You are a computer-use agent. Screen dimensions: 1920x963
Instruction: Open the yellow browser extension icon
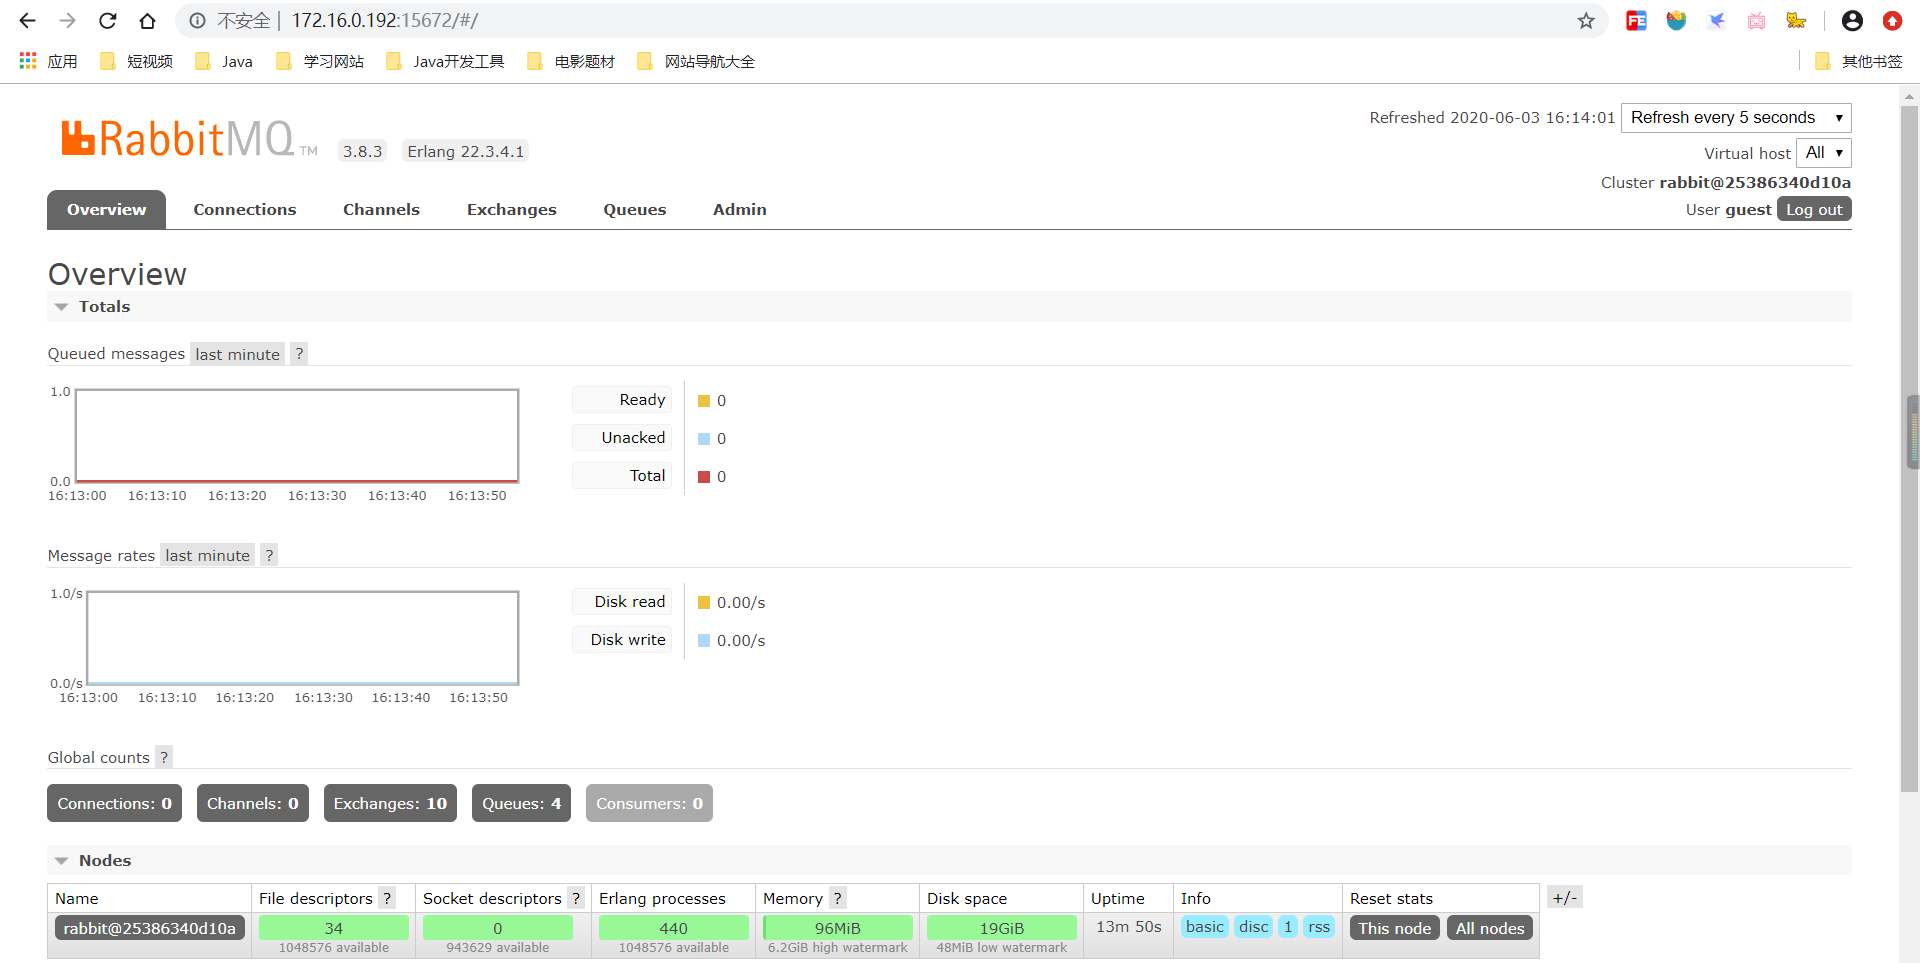1797,21
